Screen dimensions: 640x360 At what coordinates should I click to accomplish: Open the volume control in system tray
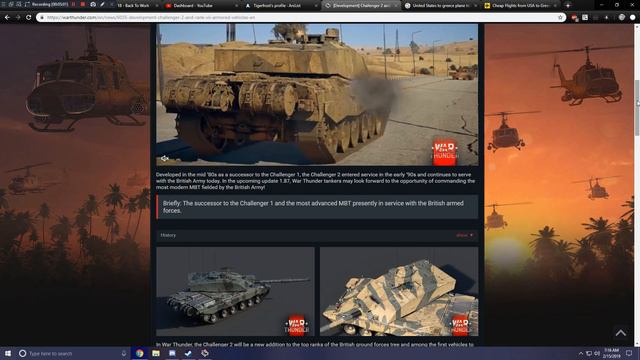coord(597,353)
